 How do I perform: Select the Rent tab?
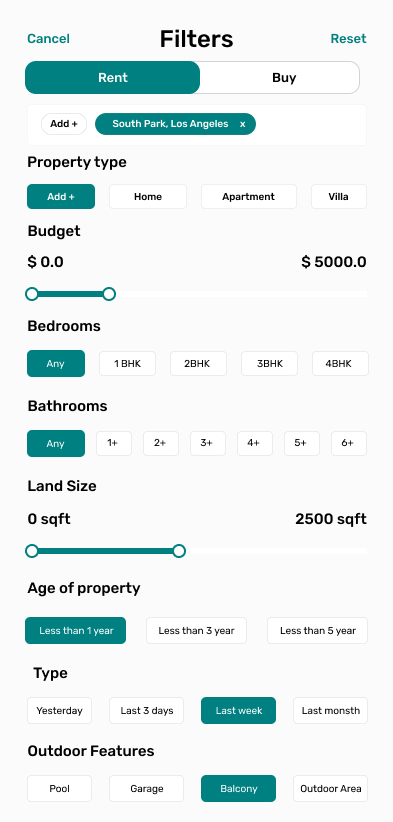[113, 78]
